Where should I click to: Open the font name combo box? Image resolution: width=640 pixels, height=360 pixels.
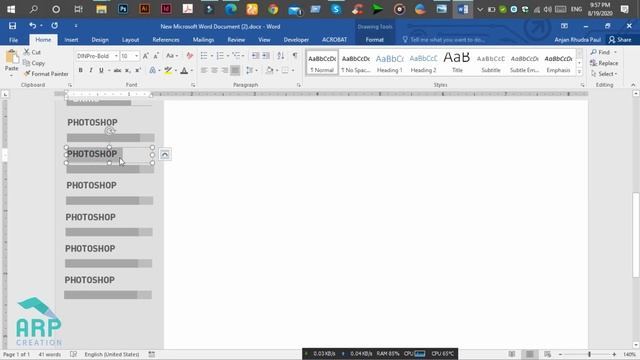[x=97, y=56]
